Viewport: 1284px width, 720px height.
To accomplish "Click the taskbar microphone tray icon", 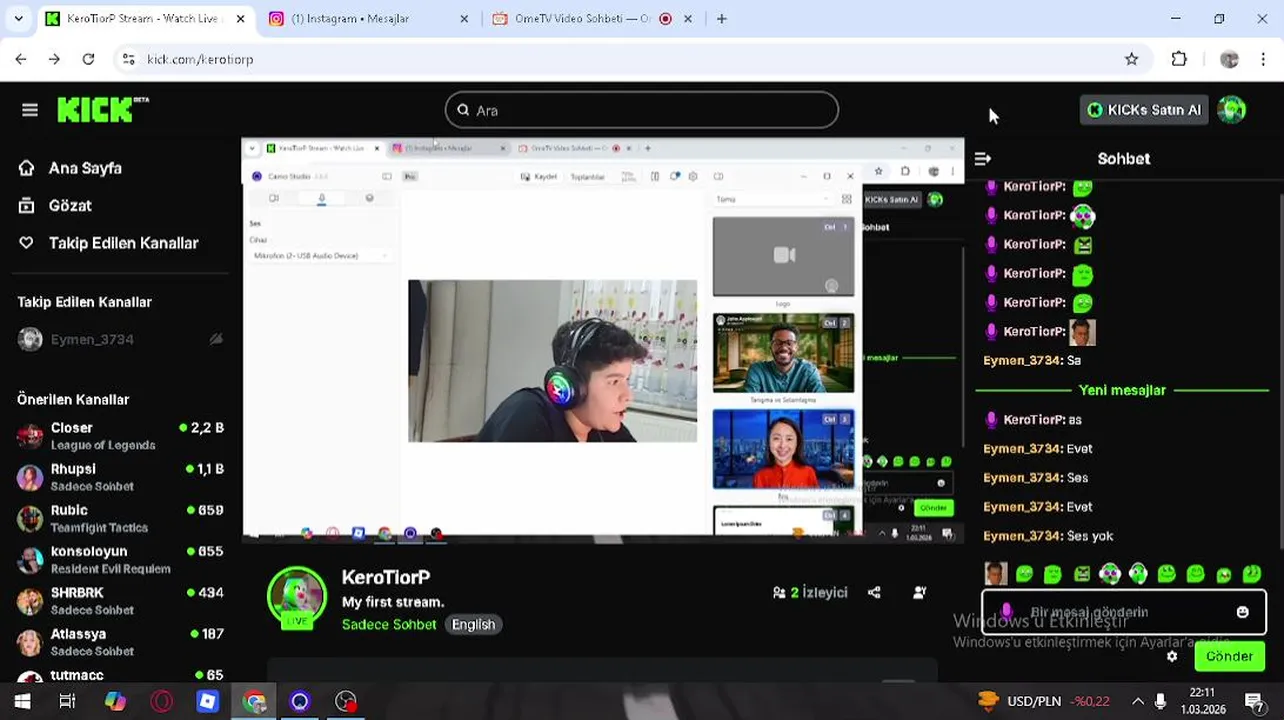I will 1160,701.
